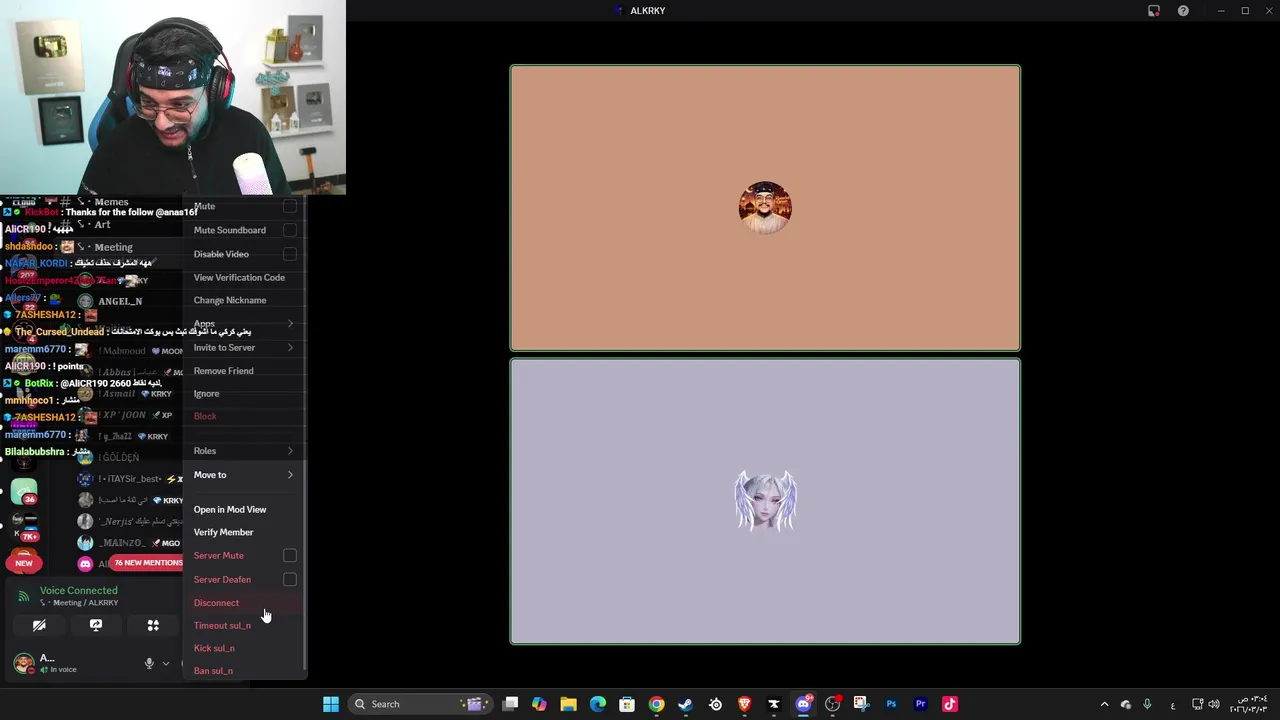Screen dimensions: 1280x720
Task: Select member GÖLDEN
Action: [x=119, y=458]
